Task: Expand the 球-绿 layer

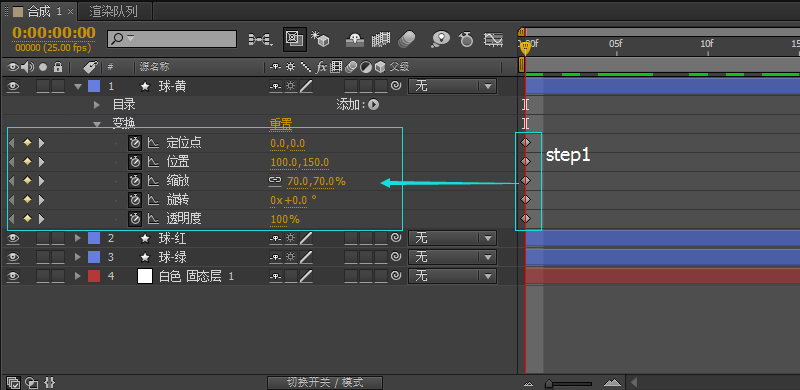Action: 78,257
